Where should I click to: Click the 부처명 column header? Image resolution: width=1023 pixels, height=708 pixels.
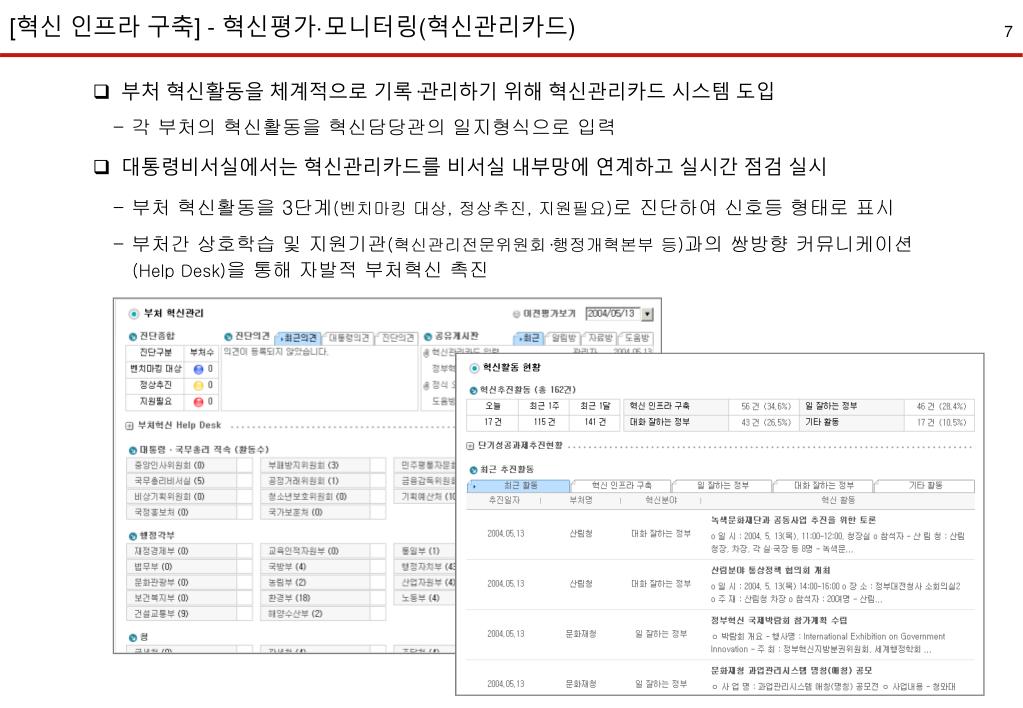tap(581, 500)
